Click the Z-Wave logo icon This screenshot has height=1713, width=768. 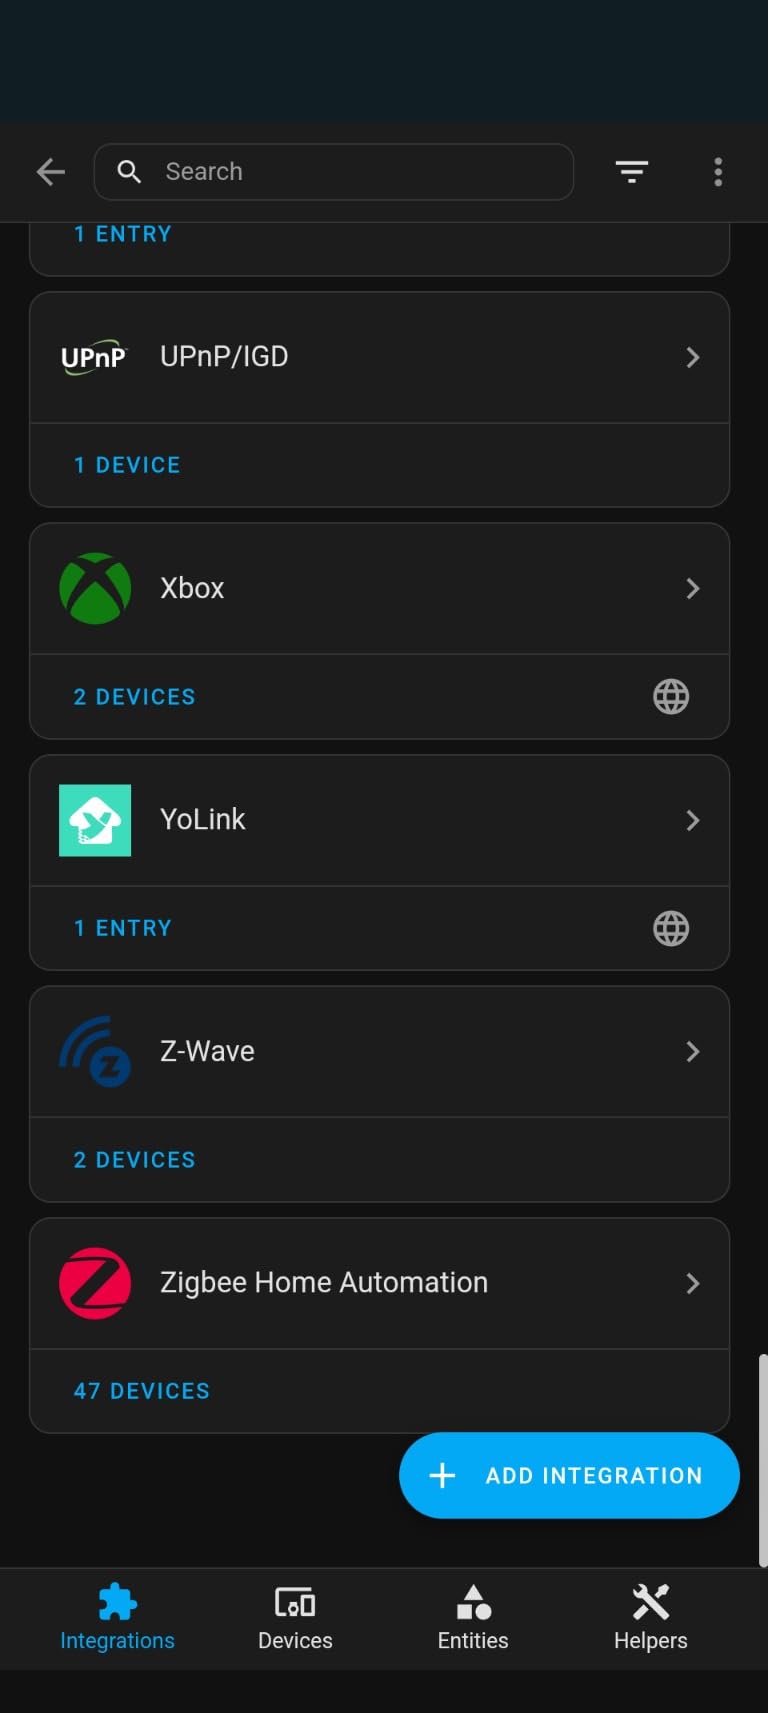coord(95,1052)
